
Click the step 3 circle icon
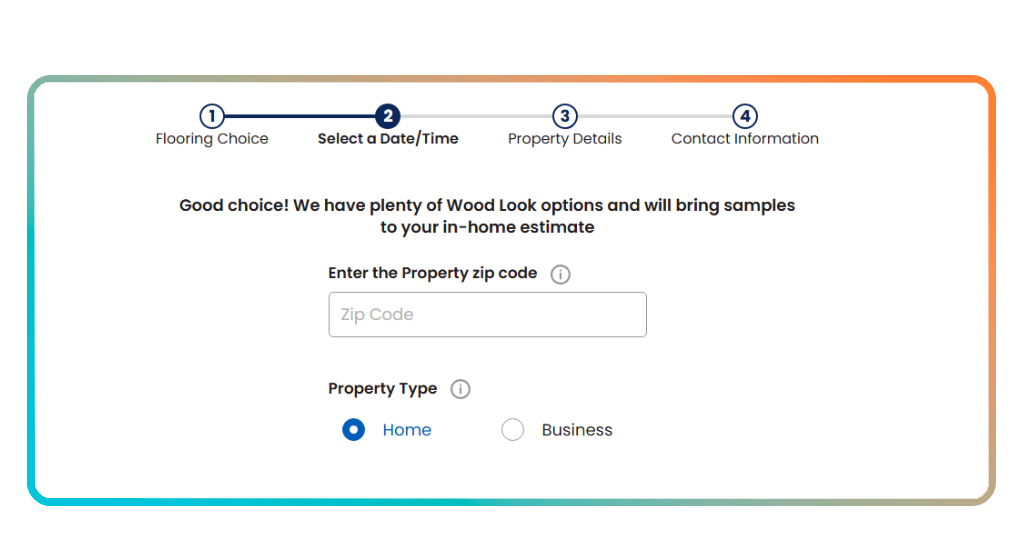click(x=565, y=116)
